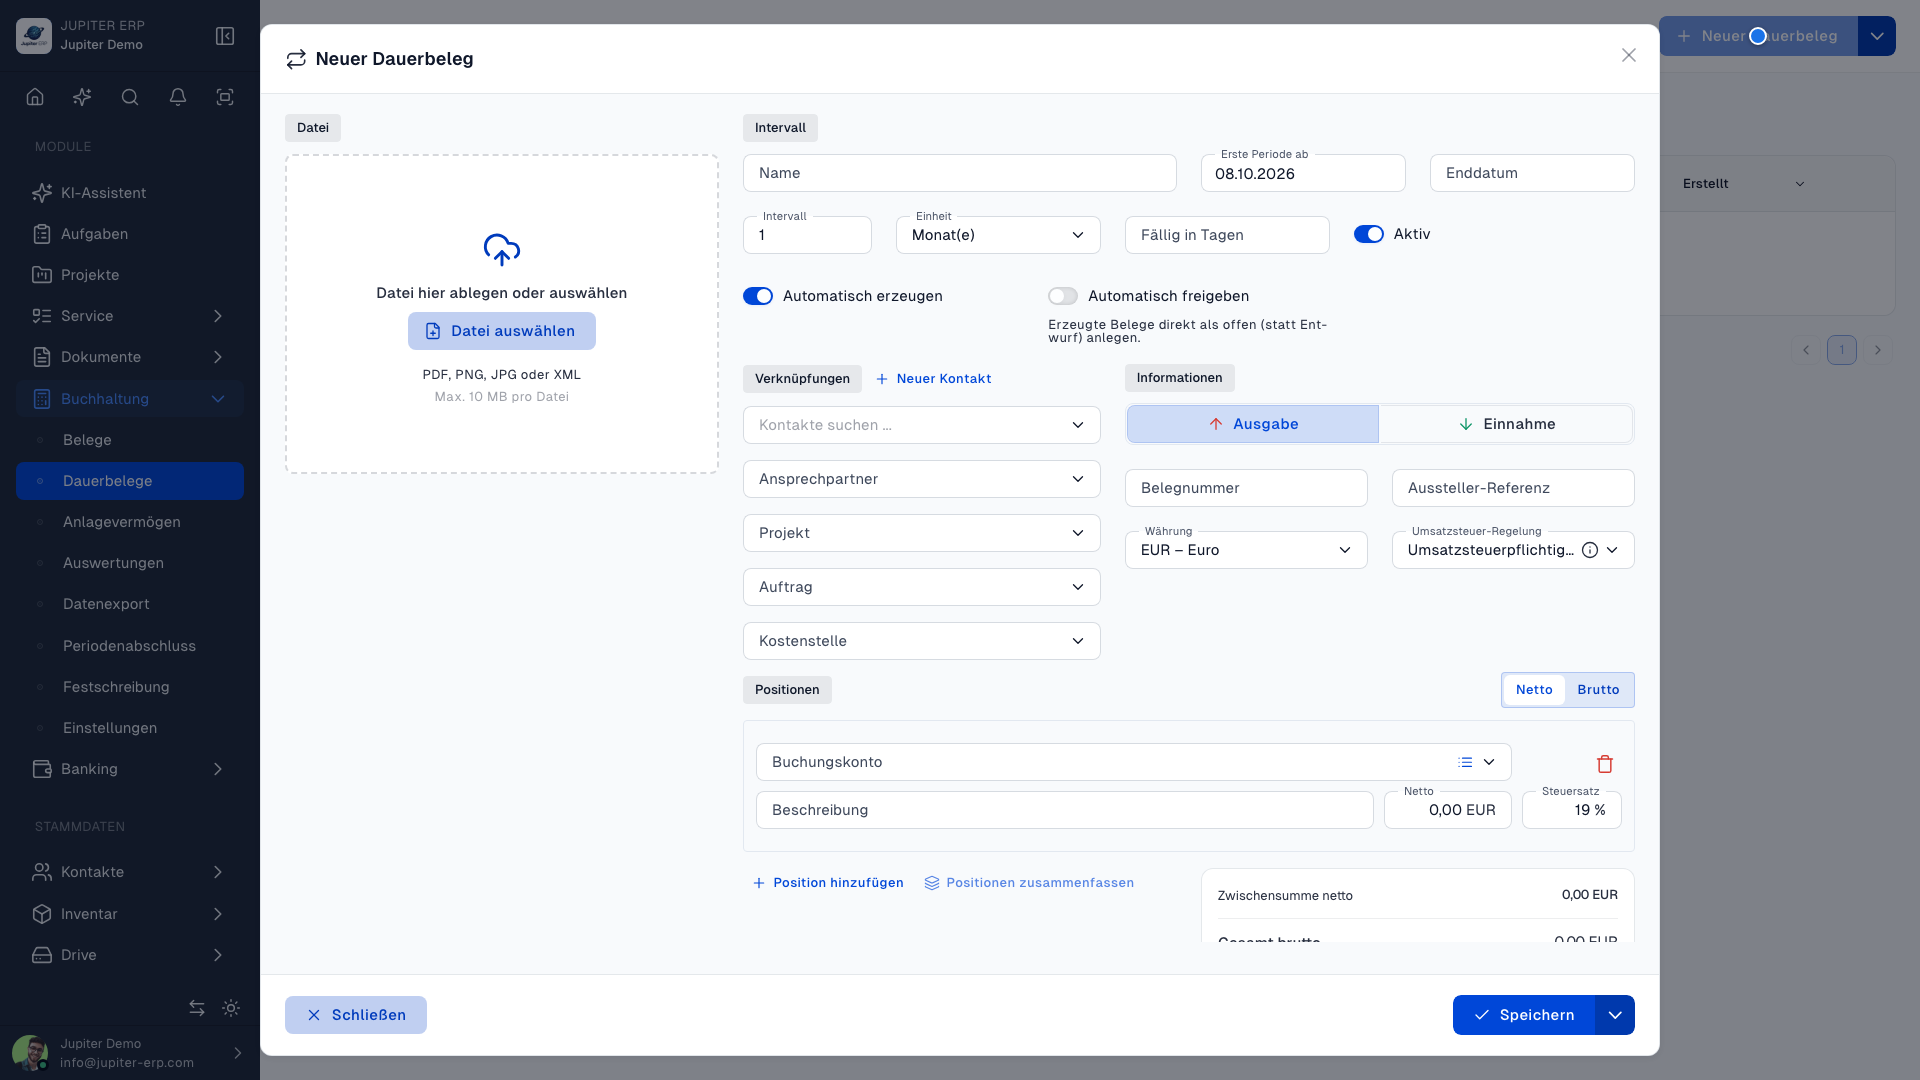The image size is (1920, 1080).
Task: Close the Neuer Dauerbeleg dialog
Action: coord(1629,55)
